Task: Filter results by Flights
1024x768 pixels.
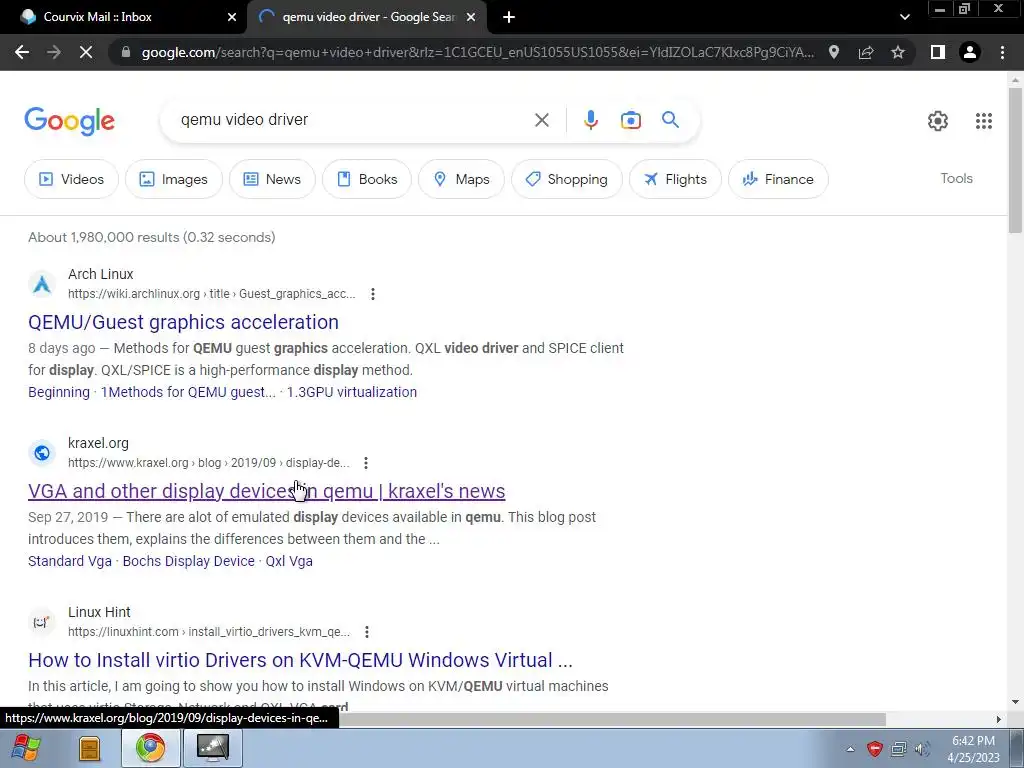Action: 675,179
